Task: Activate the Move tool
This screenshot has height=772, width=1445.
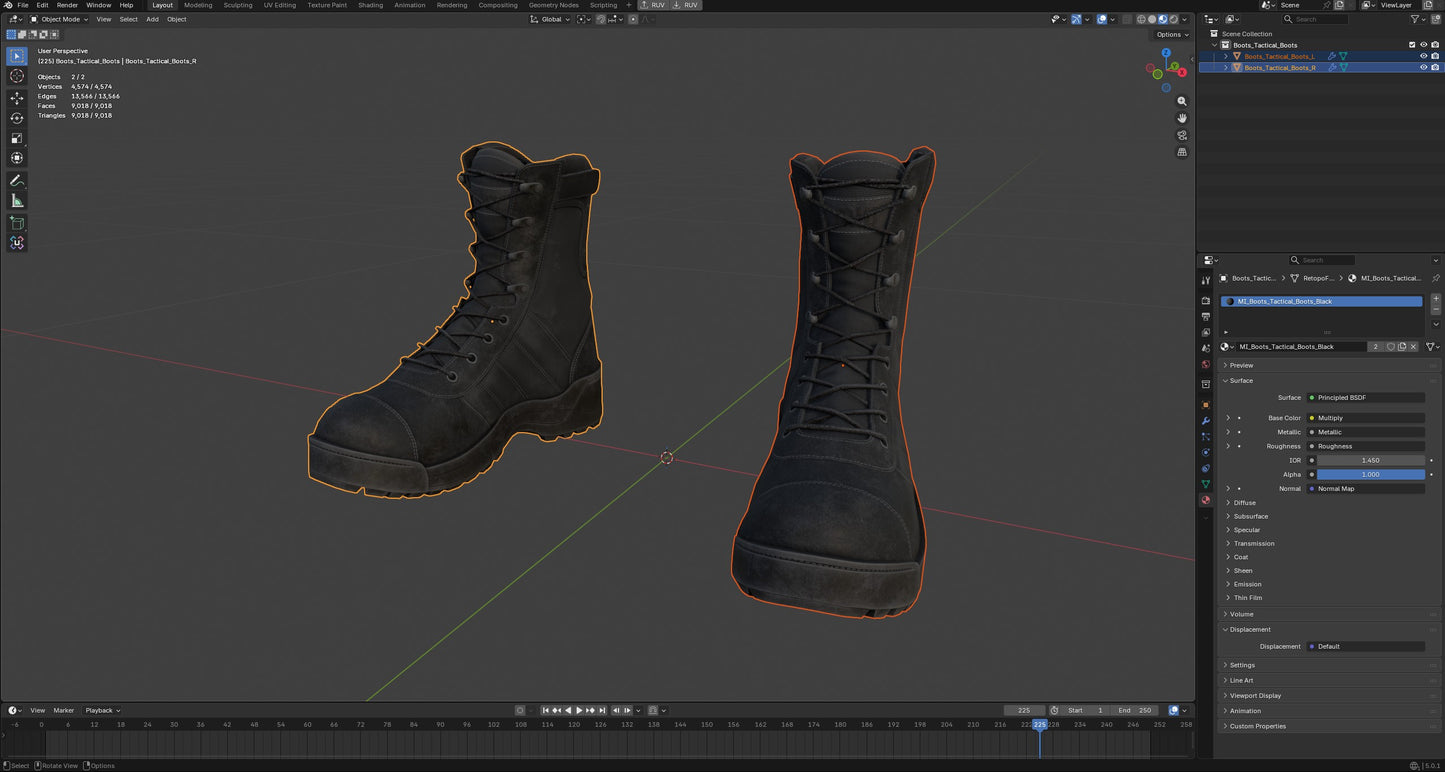Action: tap(17, 98)
